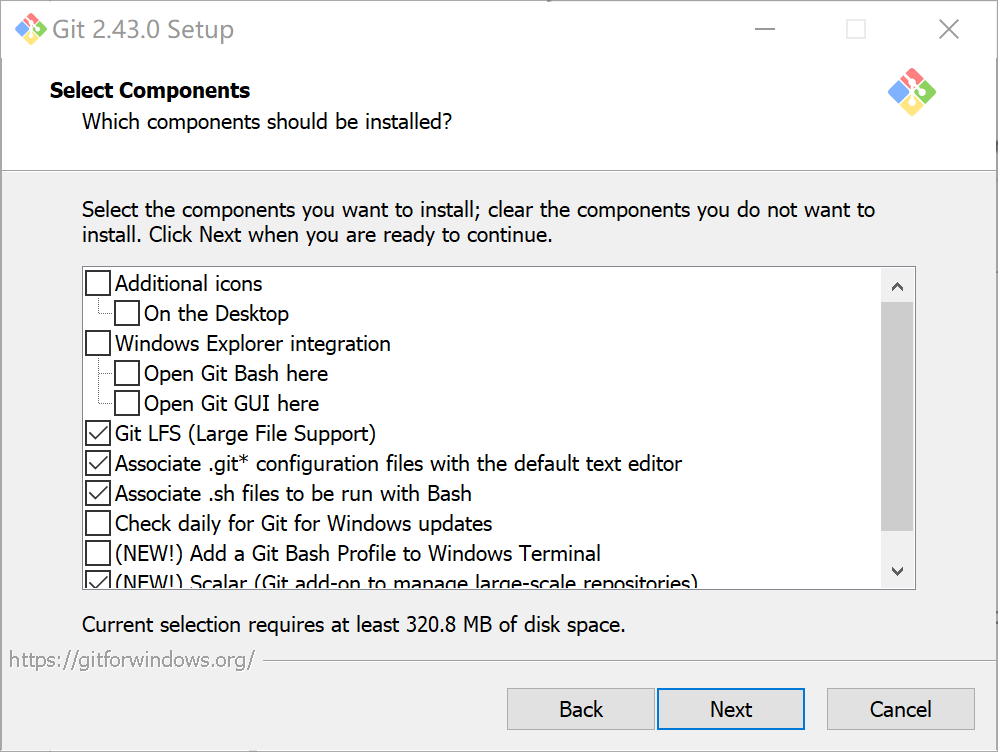Go back to the previous setup page

coord(580,709)
